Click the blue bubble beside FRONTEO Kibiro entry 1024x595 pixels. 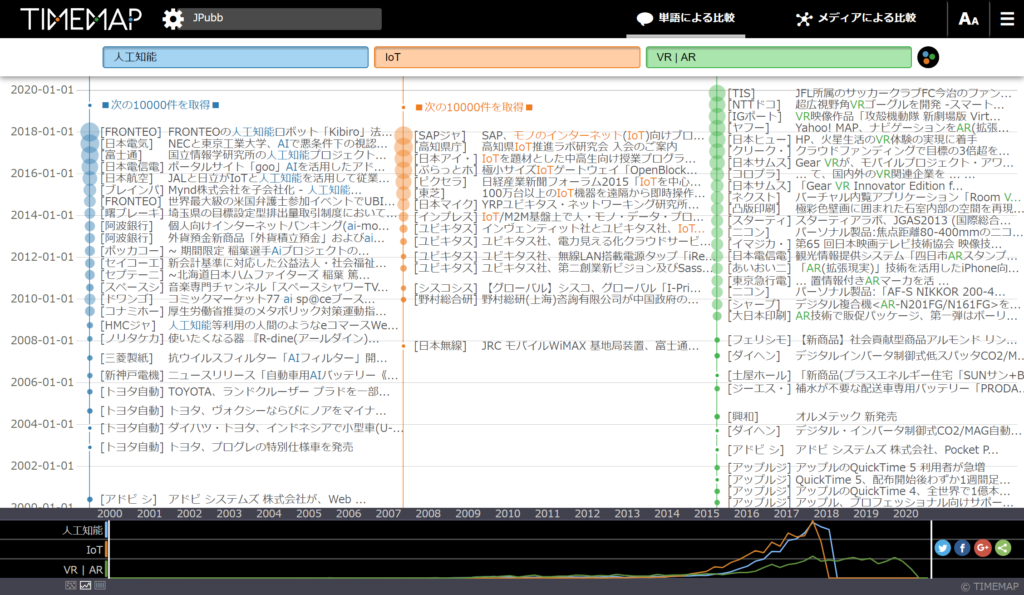pos(89,133)
